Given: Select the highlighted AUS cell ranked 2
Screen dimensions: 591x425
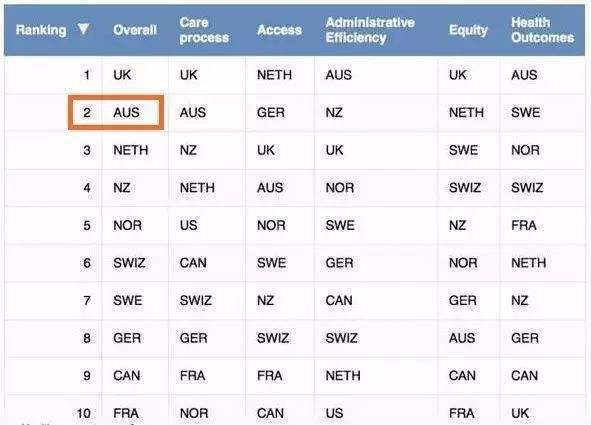Looking at the screenshot, I should (116, 112).
